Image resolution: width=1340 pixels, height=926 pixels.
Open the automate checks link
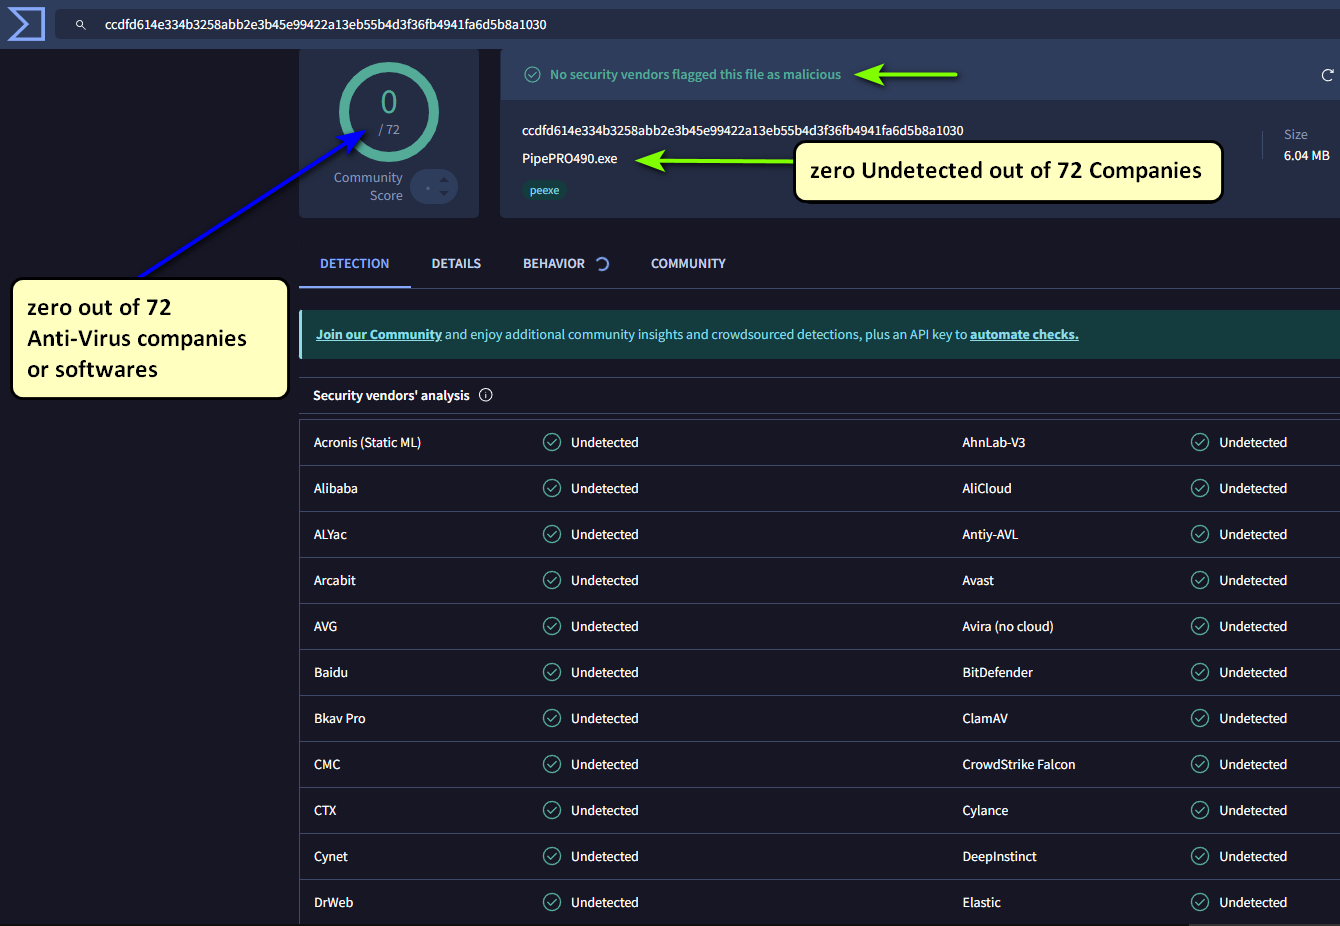pos(1024,335)
